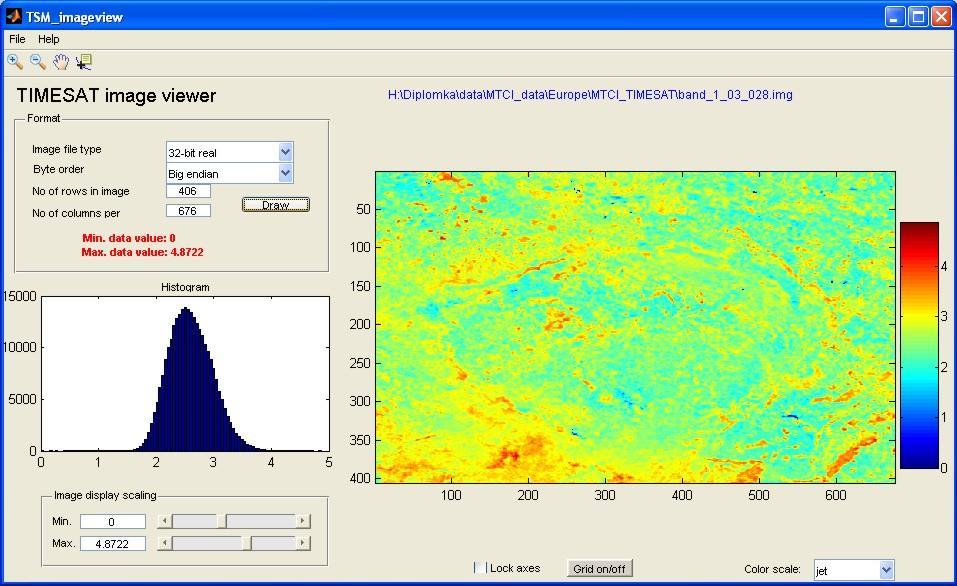
Task: Click the histogram bar chart
Action: (x=185, y=374)
